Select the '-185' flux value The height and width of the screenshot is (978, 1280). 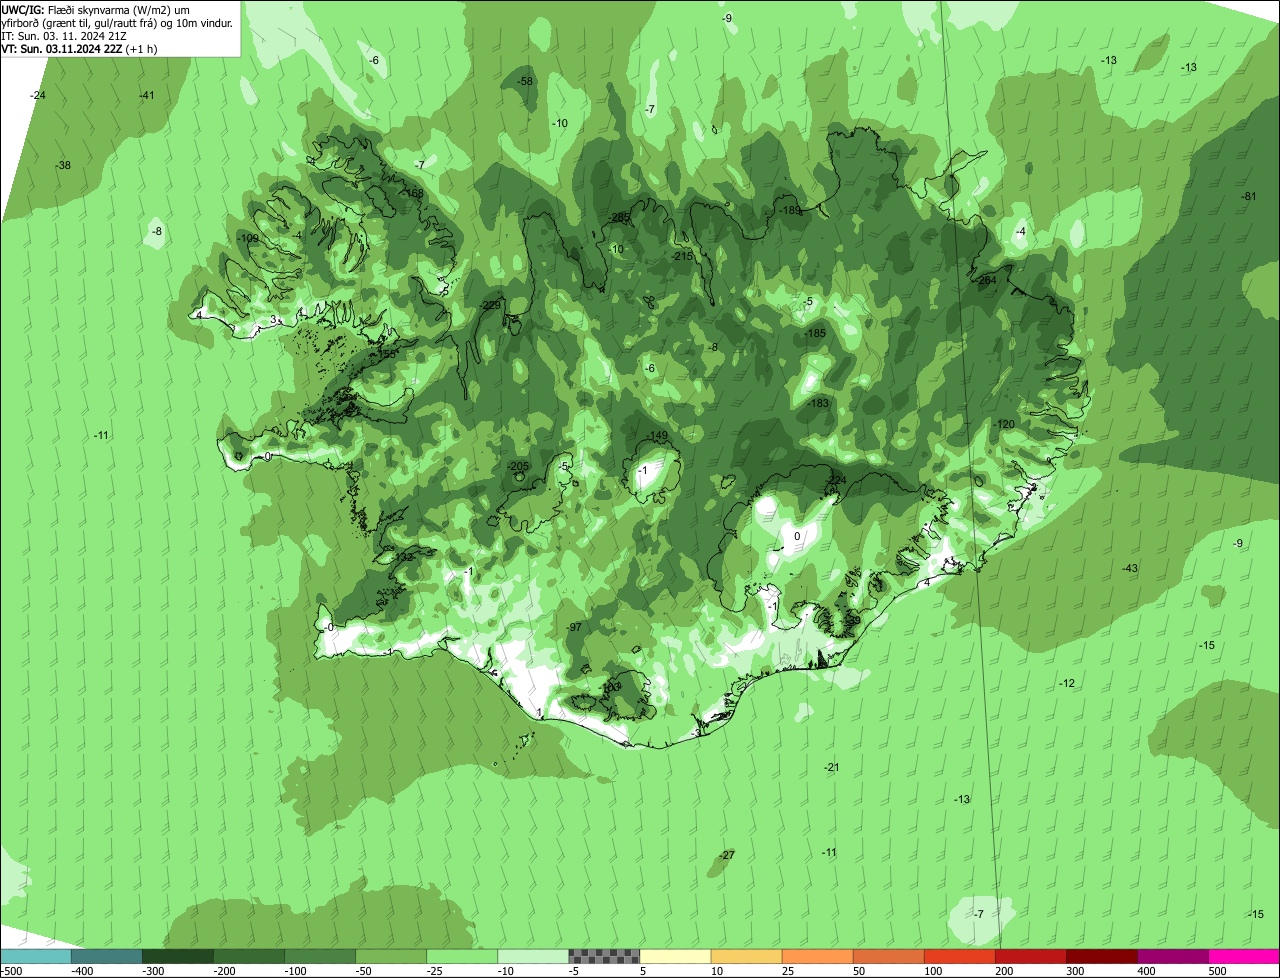815,333
